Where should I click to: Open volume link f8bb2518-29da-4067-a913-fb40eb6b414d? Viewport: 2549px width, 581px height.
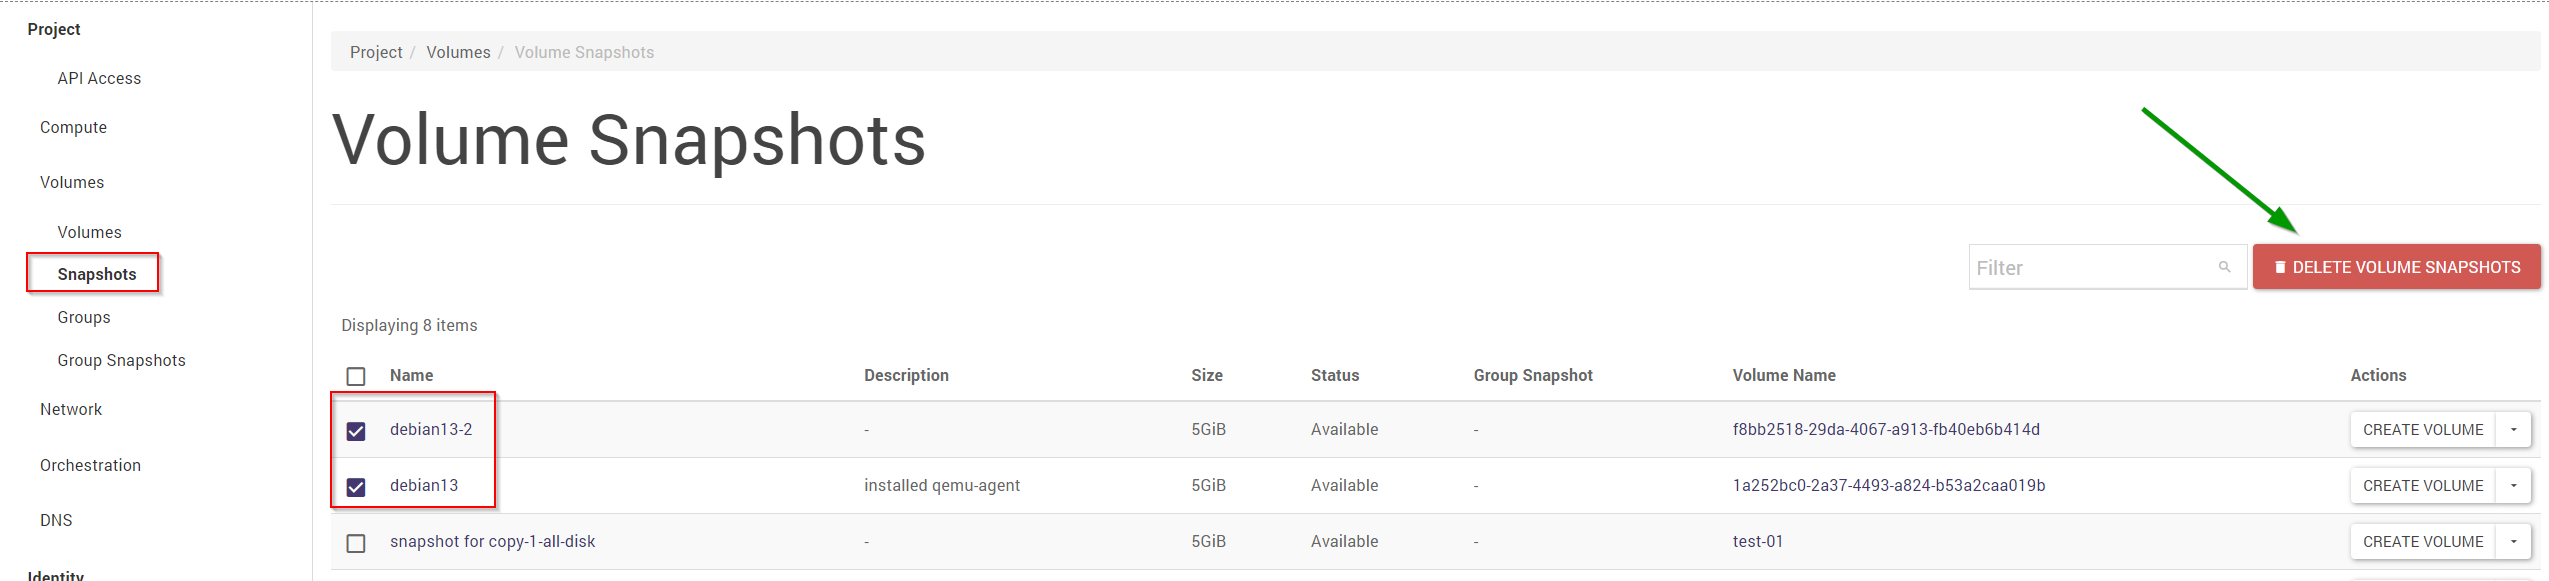1885,429
